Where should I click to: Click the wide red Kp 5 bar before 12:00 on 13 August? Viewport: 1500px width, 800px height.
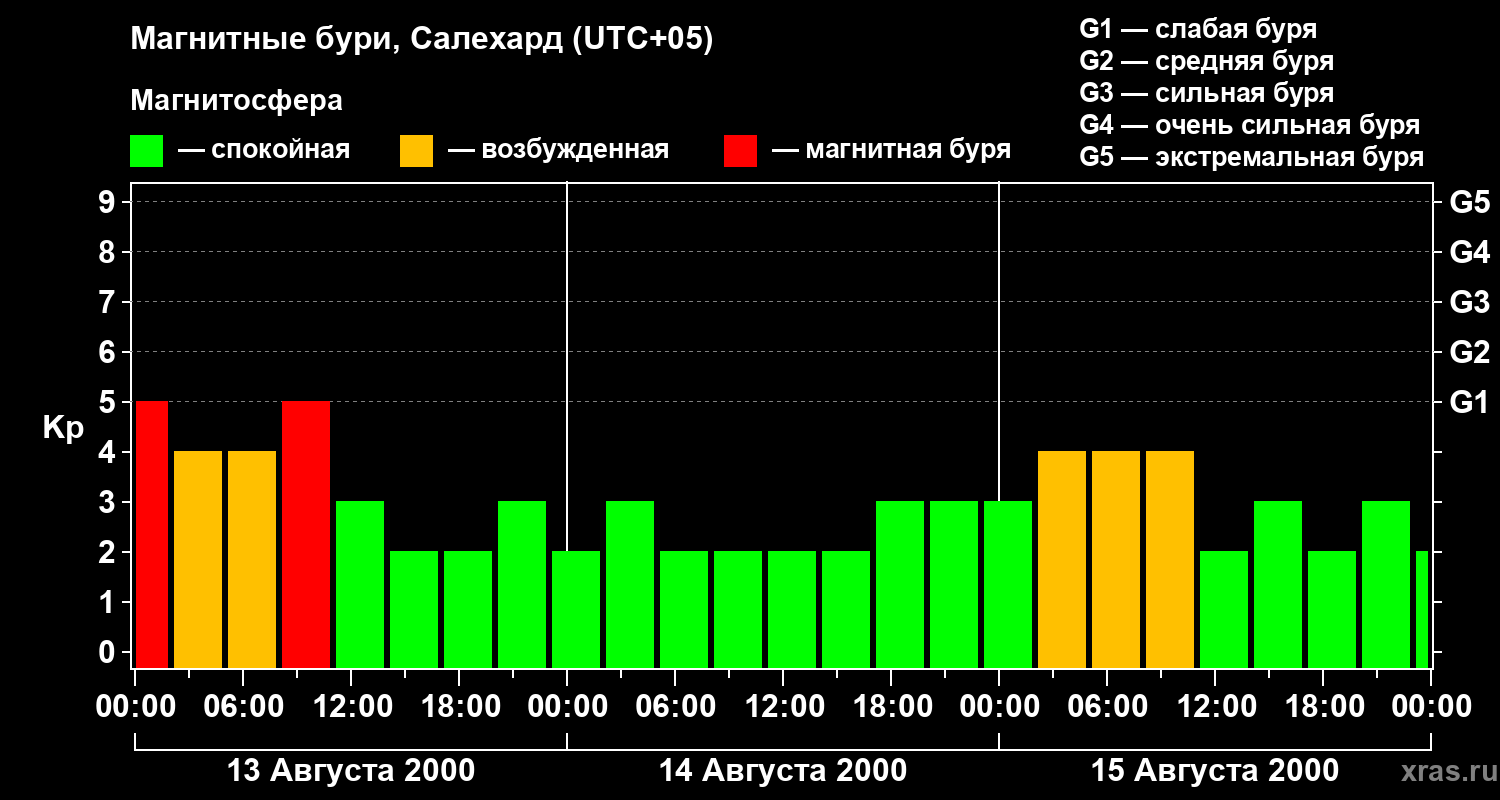tap(306, 534)
